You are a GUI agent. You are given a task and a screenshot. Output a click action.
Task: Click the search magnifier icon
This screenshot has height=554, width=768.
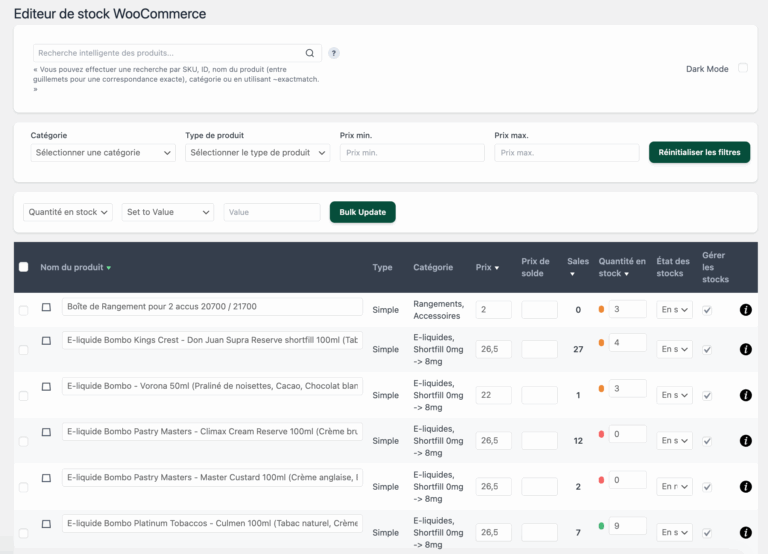coord(310,53)
